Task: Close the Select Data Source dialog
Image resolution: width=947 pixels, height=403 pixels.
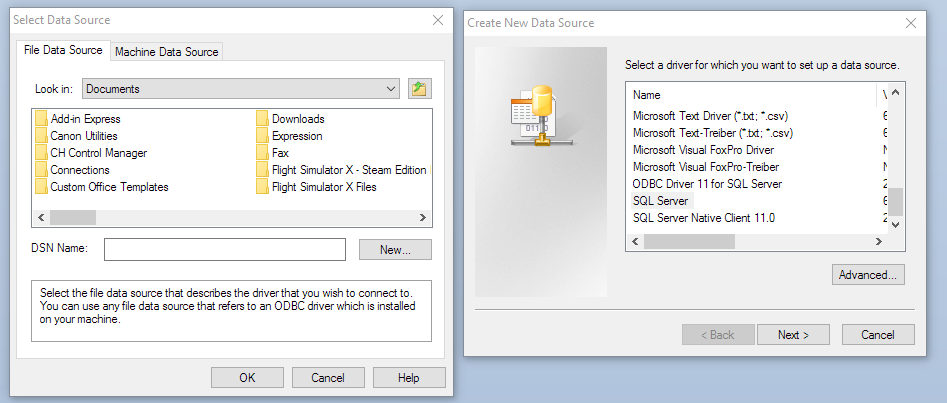Action: 438,20
